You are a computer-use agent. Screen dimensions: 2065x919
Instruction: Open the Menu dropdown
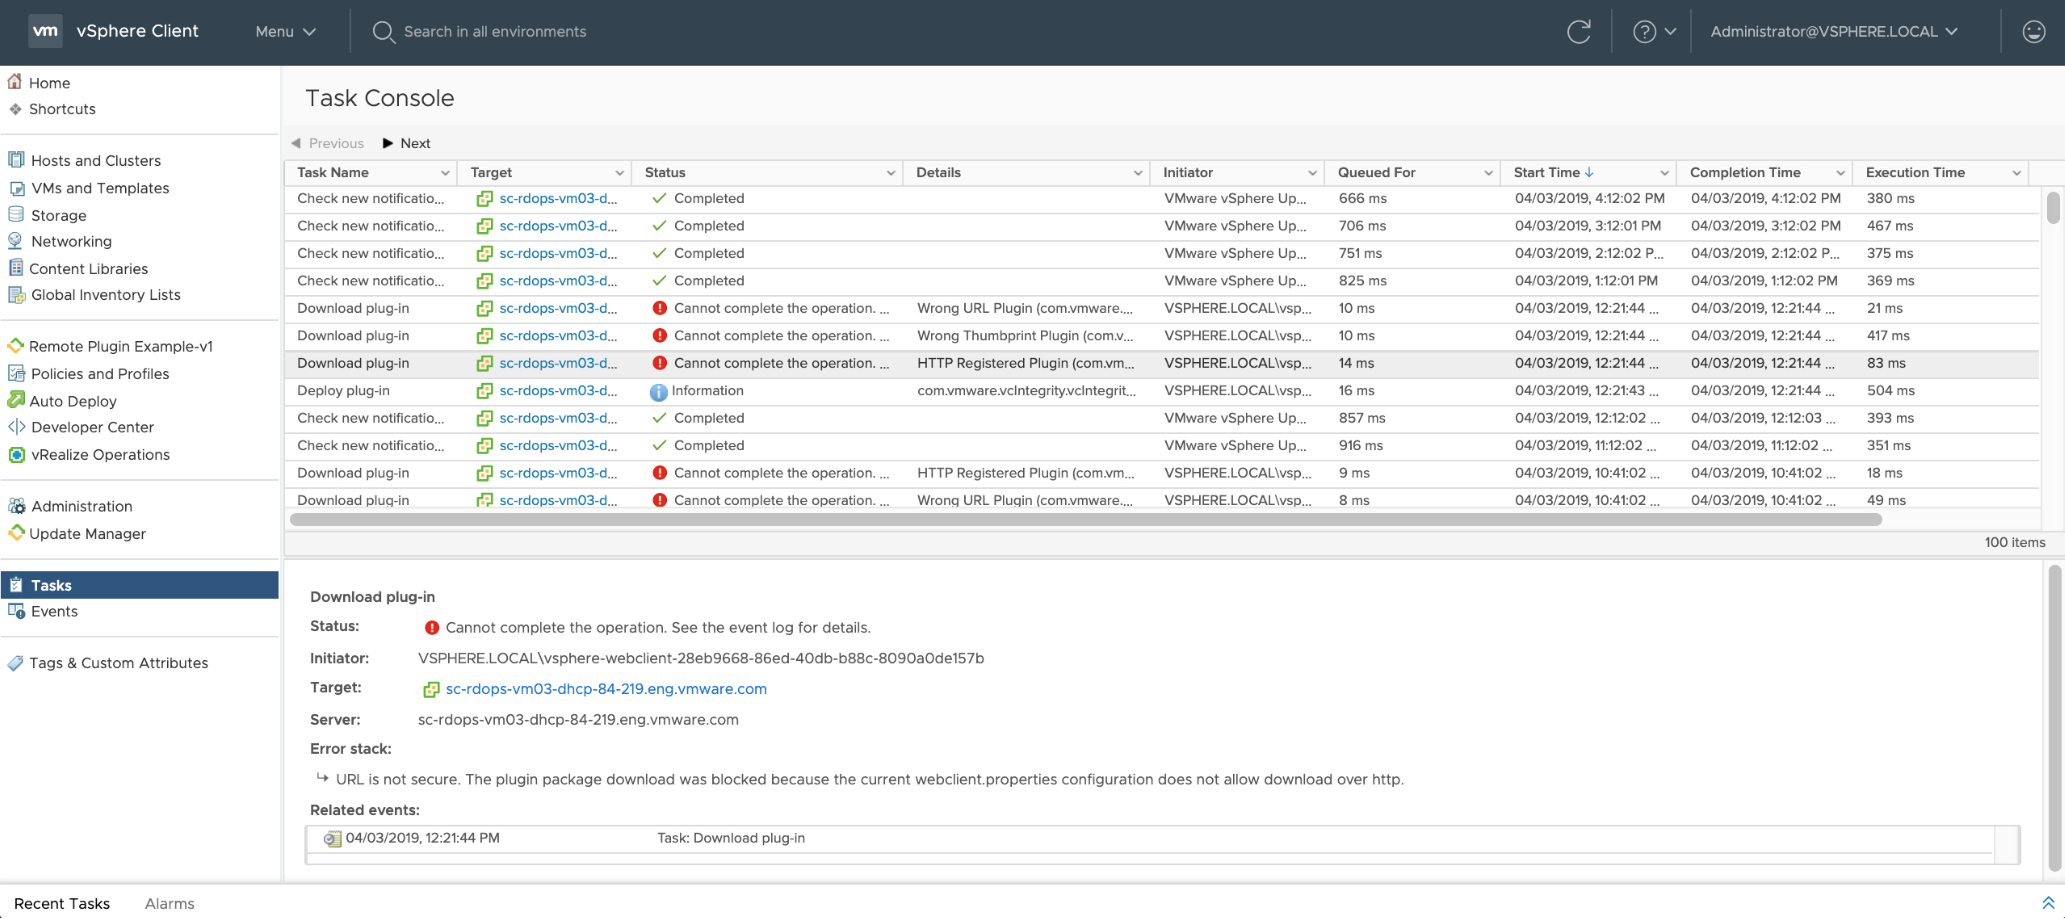point(285,32)
